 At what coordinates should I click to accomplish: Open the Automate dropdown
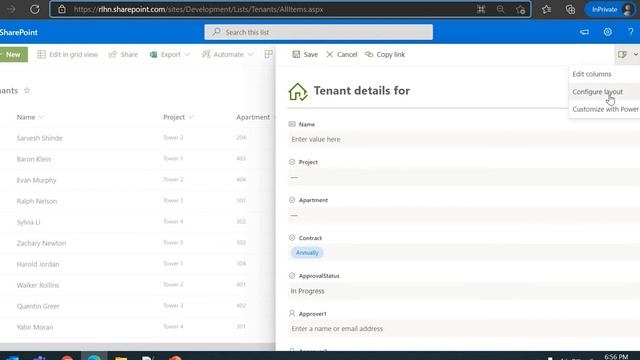(x=228, y=54)
